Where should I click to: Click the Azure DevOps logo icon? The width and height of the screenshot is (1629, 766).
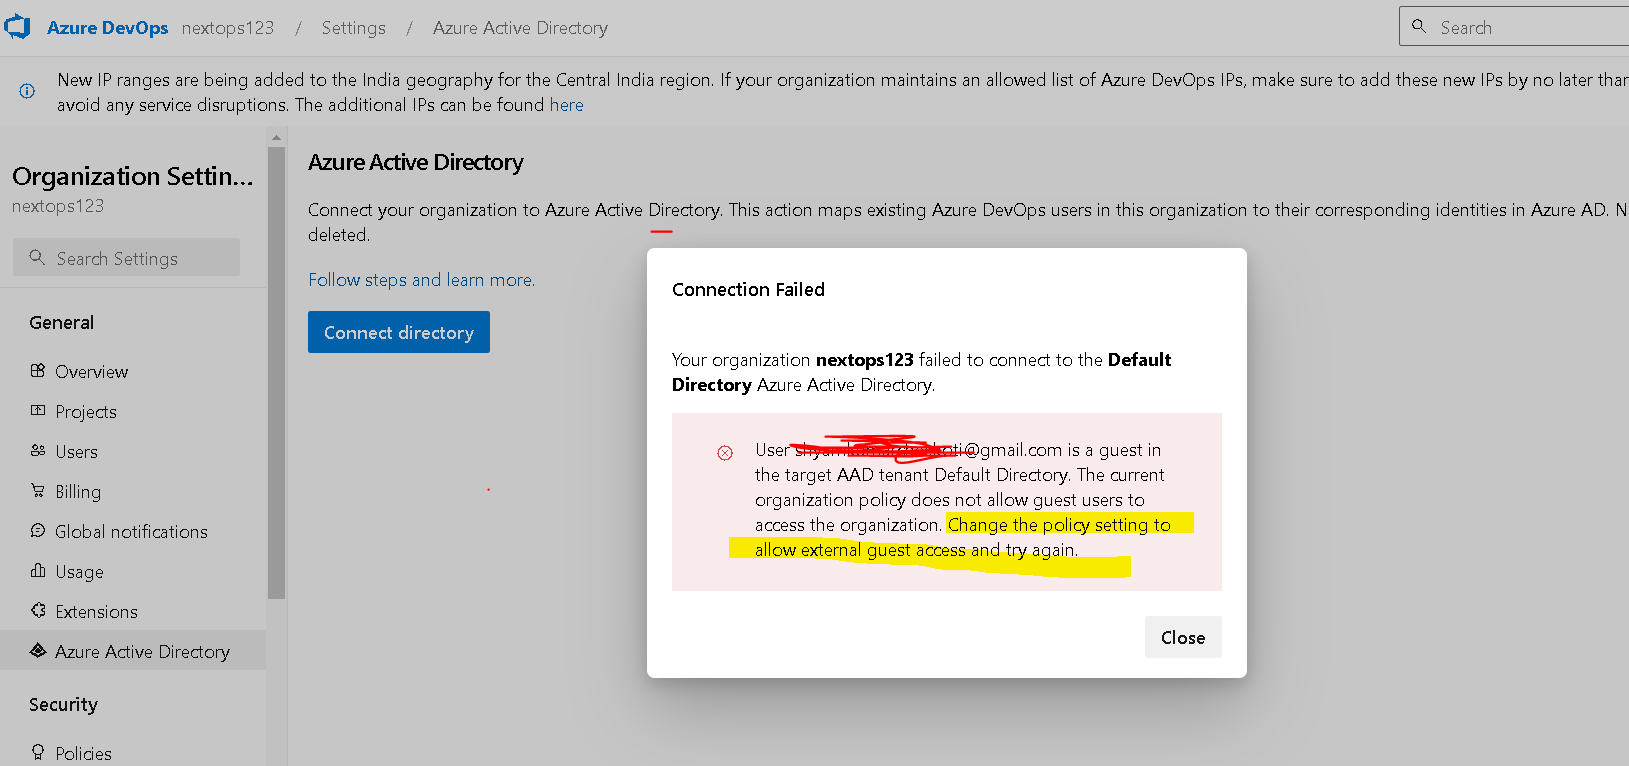pos(17,27)
